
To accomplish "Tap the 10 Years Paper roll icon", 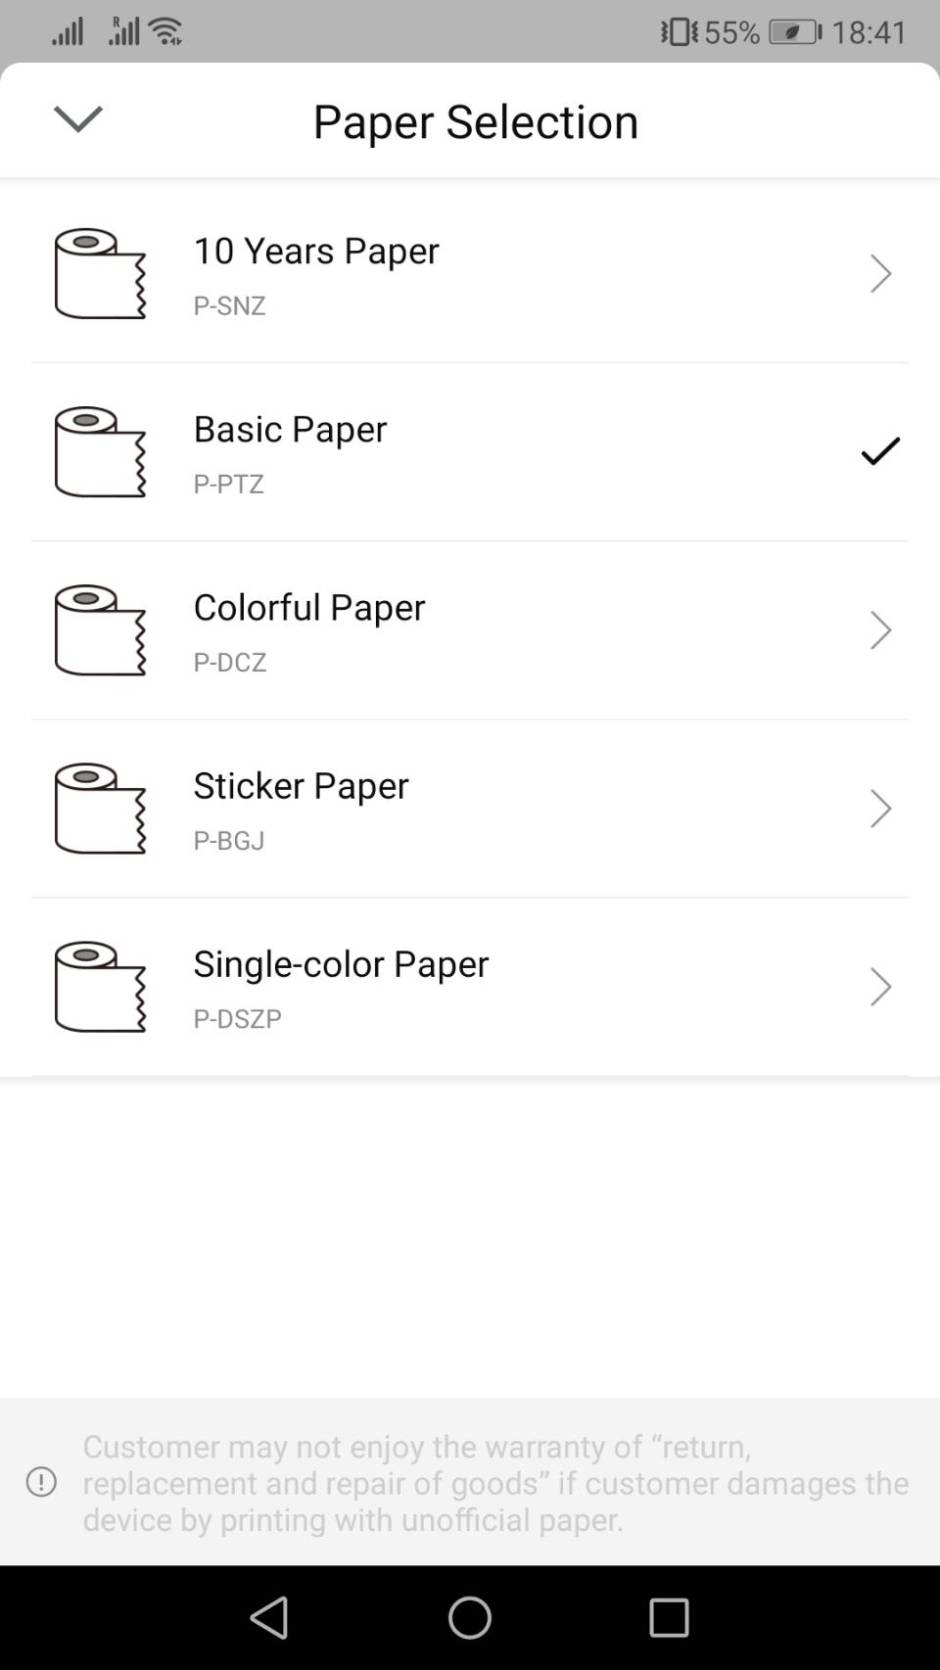I will [x=99, y=273].
